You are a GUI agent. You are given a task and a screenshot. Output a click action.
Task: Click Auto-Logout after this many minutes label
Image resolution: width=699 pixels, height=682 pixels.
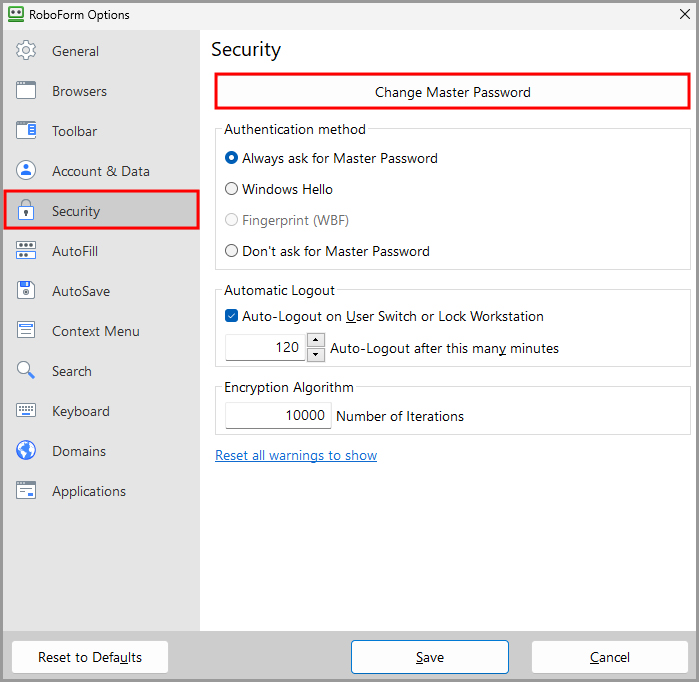tap(444, 348)
